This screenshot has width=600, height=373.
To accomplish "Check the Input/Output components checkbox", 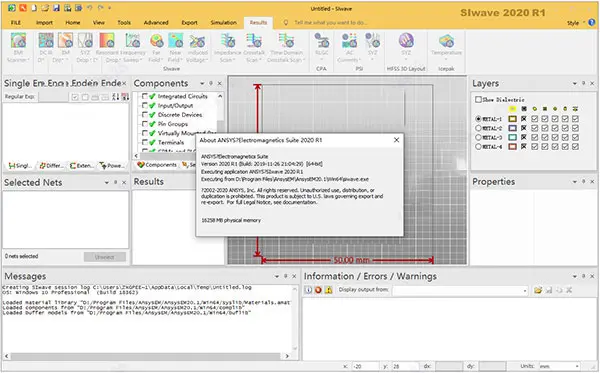I will point(145,105).
